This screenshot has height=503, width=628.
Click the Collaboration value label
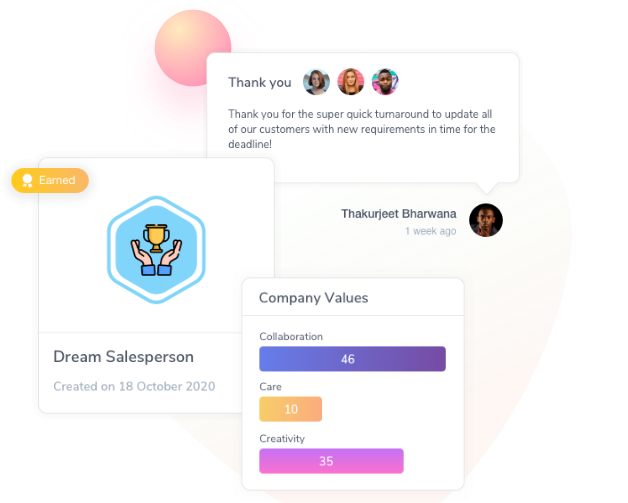[291, 336]
